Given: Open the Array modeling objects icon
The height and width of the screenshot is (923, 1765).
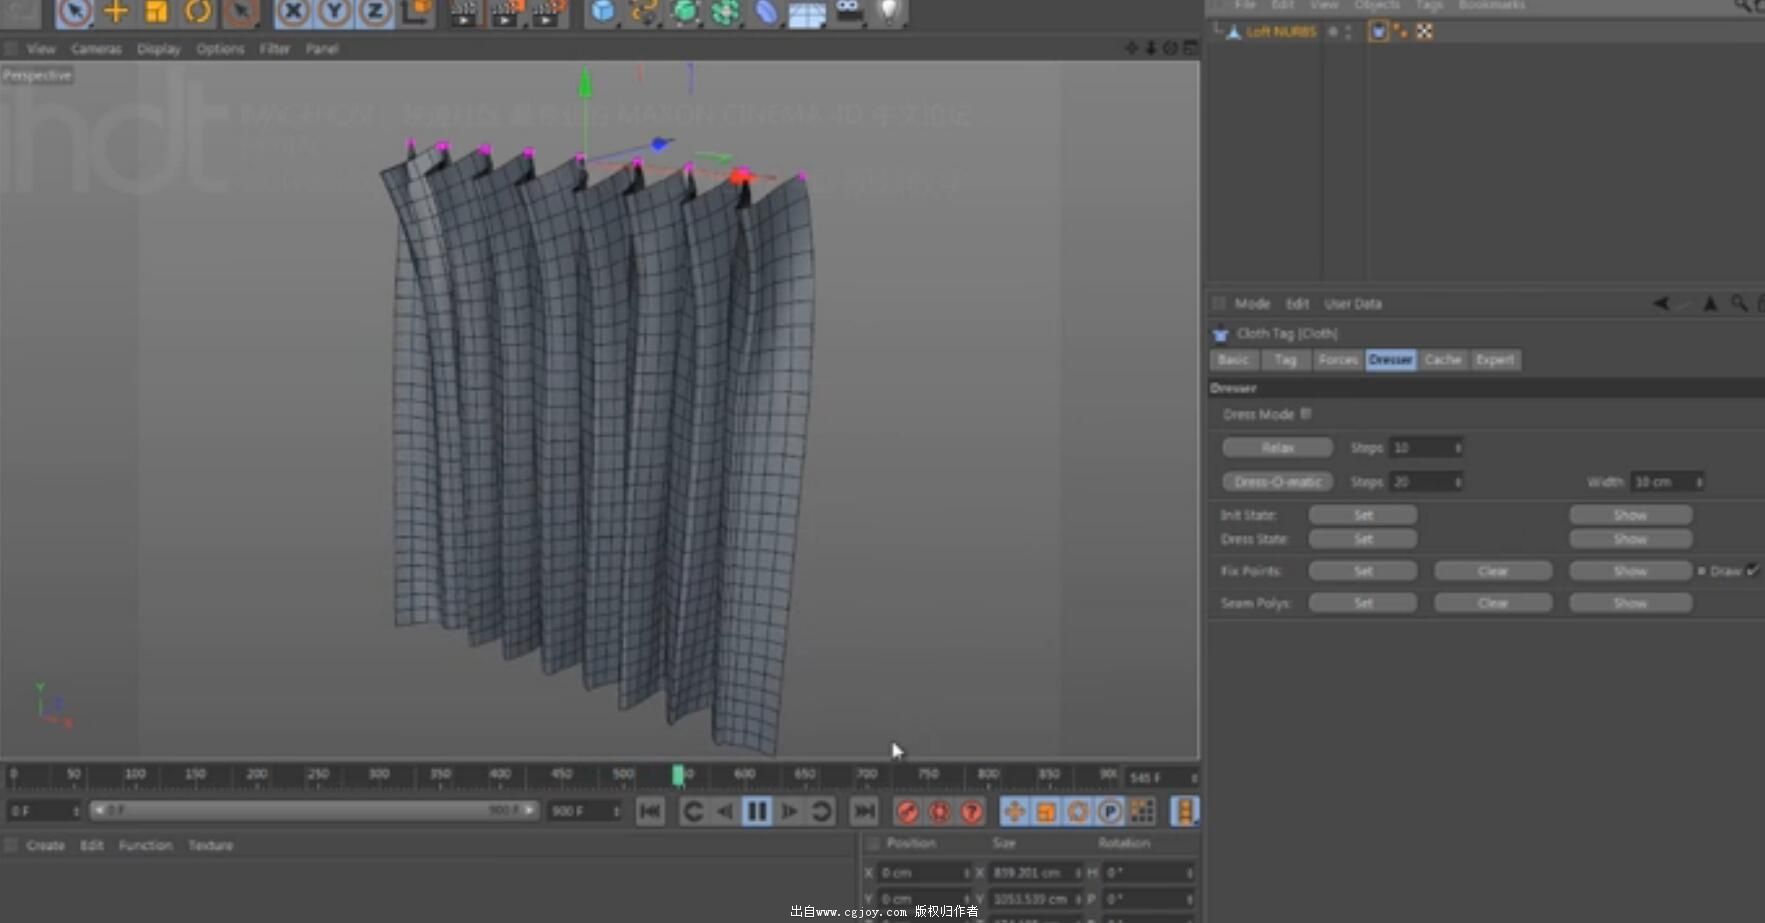Looking at the screenshot, I should [x=726, y=11].
